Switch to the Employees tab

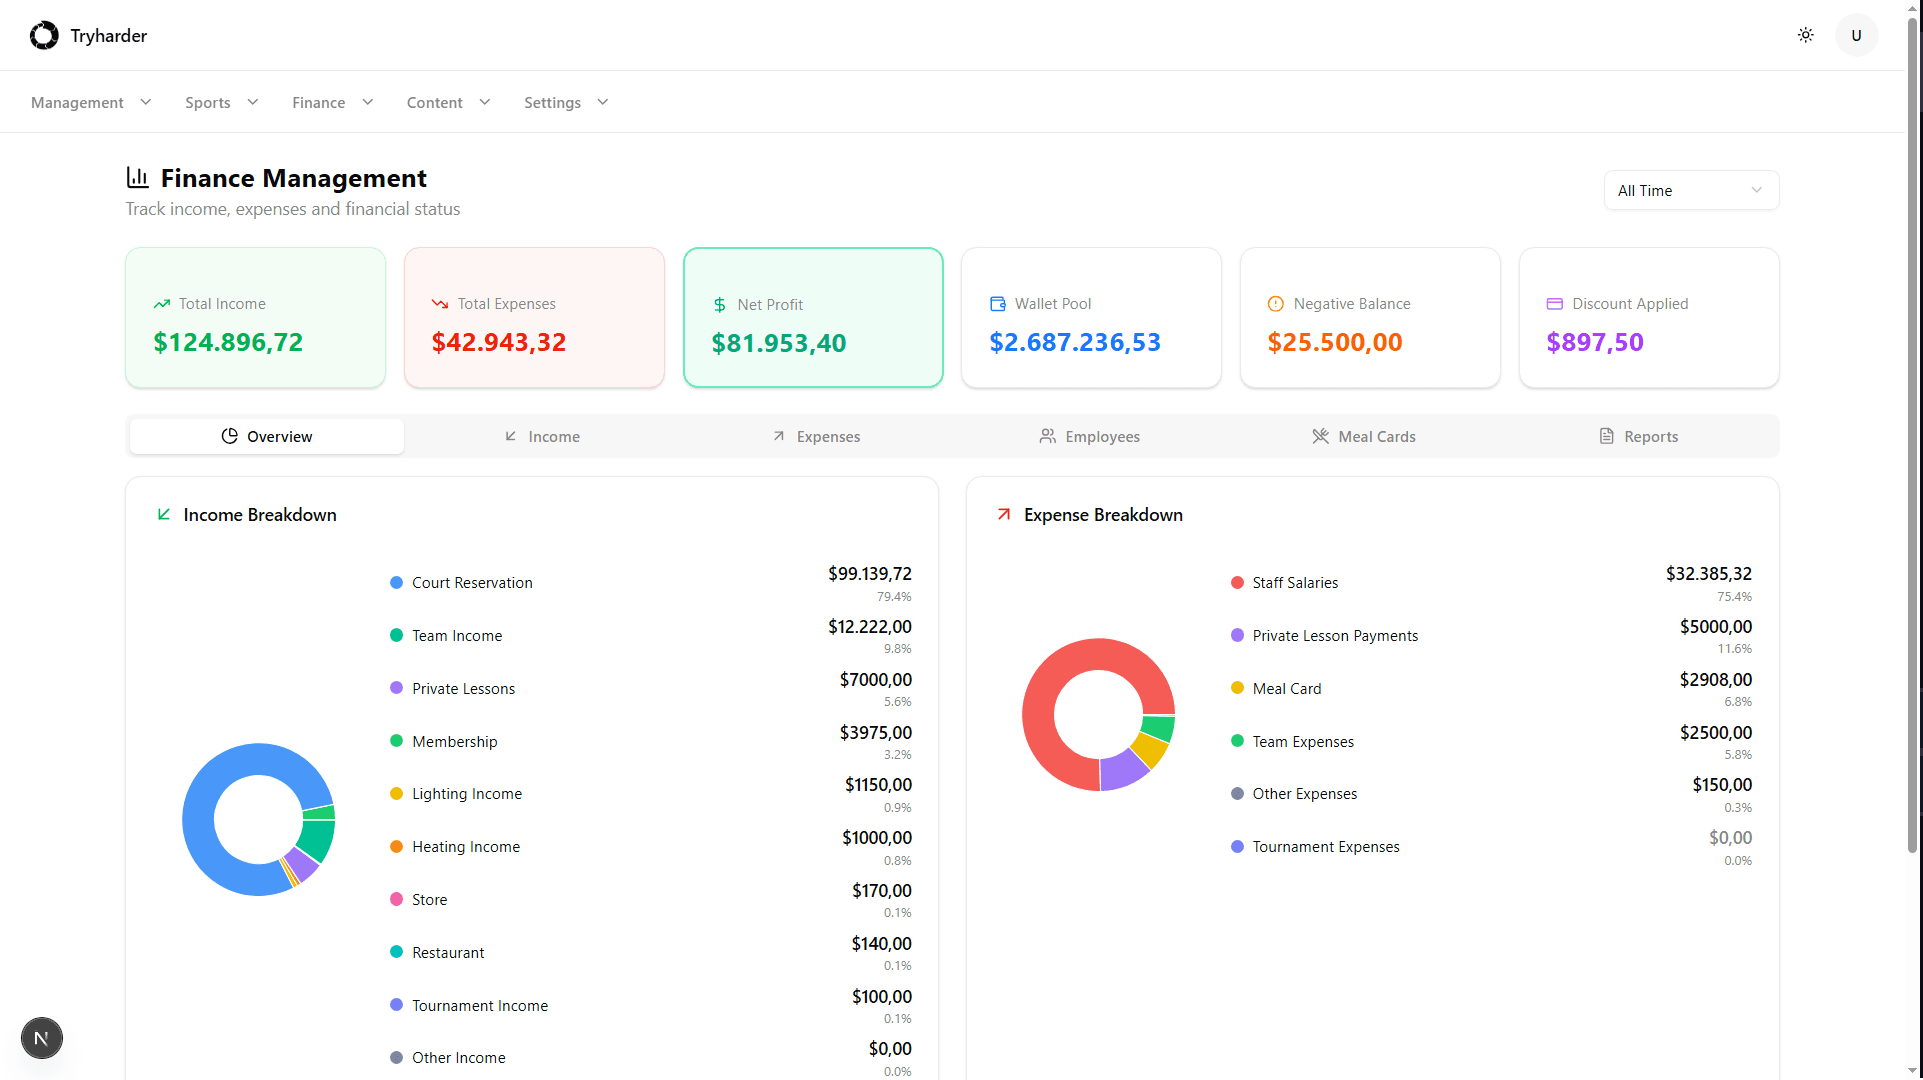point(1089,436)
